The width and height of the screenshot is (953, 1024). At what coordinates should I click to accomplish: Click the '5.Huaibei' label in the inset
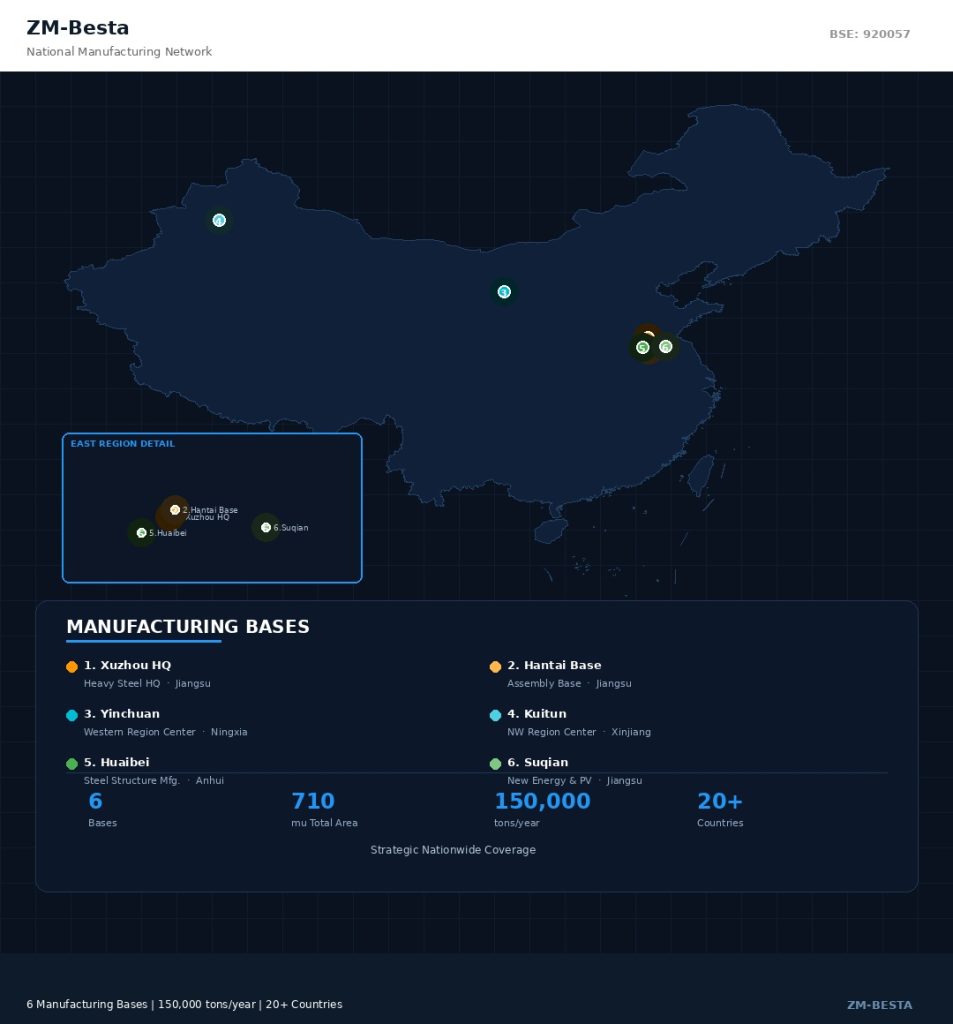point(168,533)
